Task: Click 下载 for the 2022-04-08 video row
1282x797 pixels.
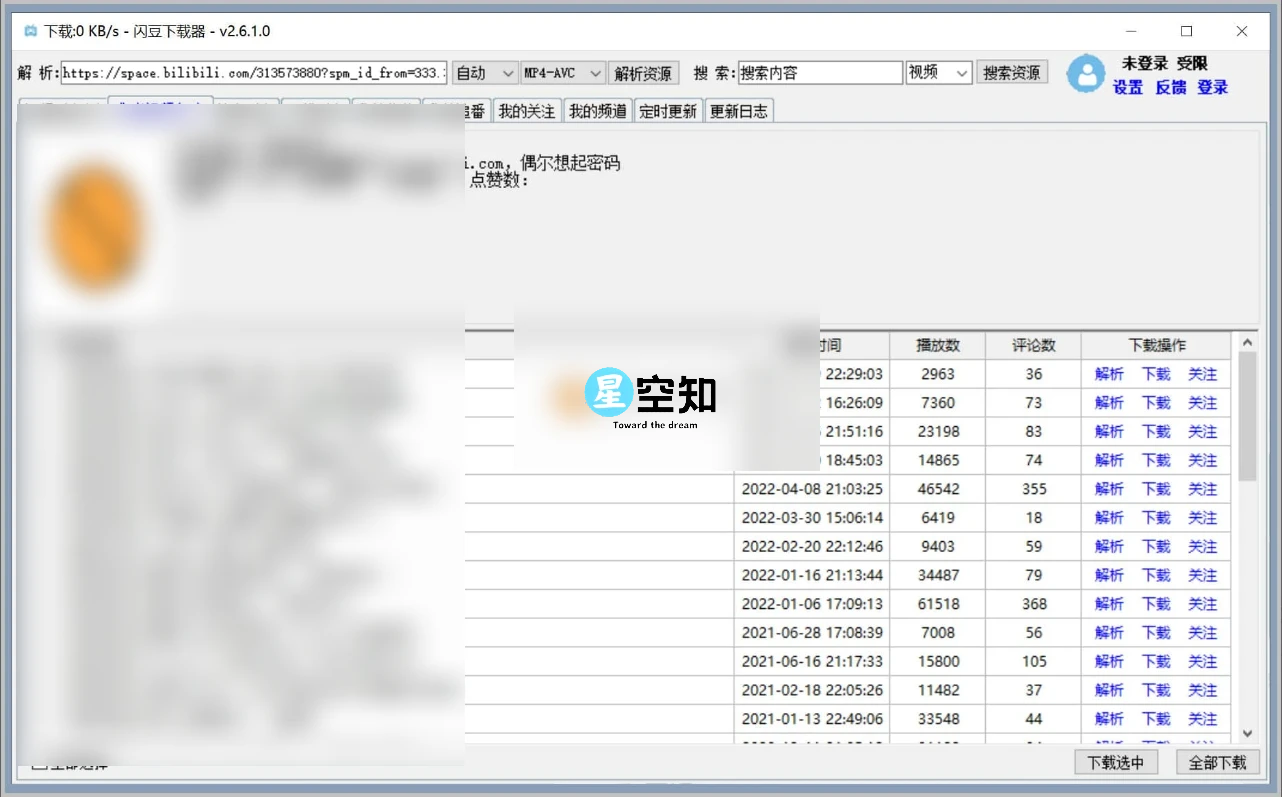Action: tap(1155, 488)
